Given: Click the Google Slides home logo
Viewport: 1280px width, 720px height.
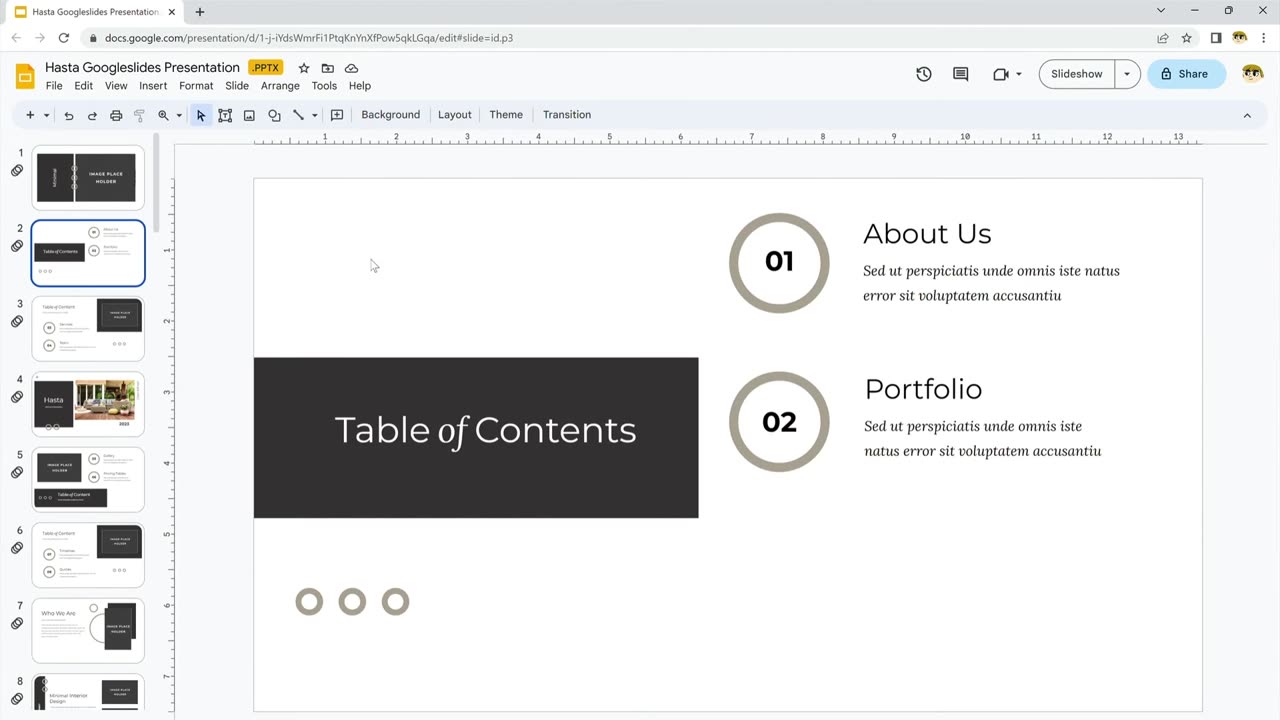Looking at the screenshot, I should click(25, 76).
